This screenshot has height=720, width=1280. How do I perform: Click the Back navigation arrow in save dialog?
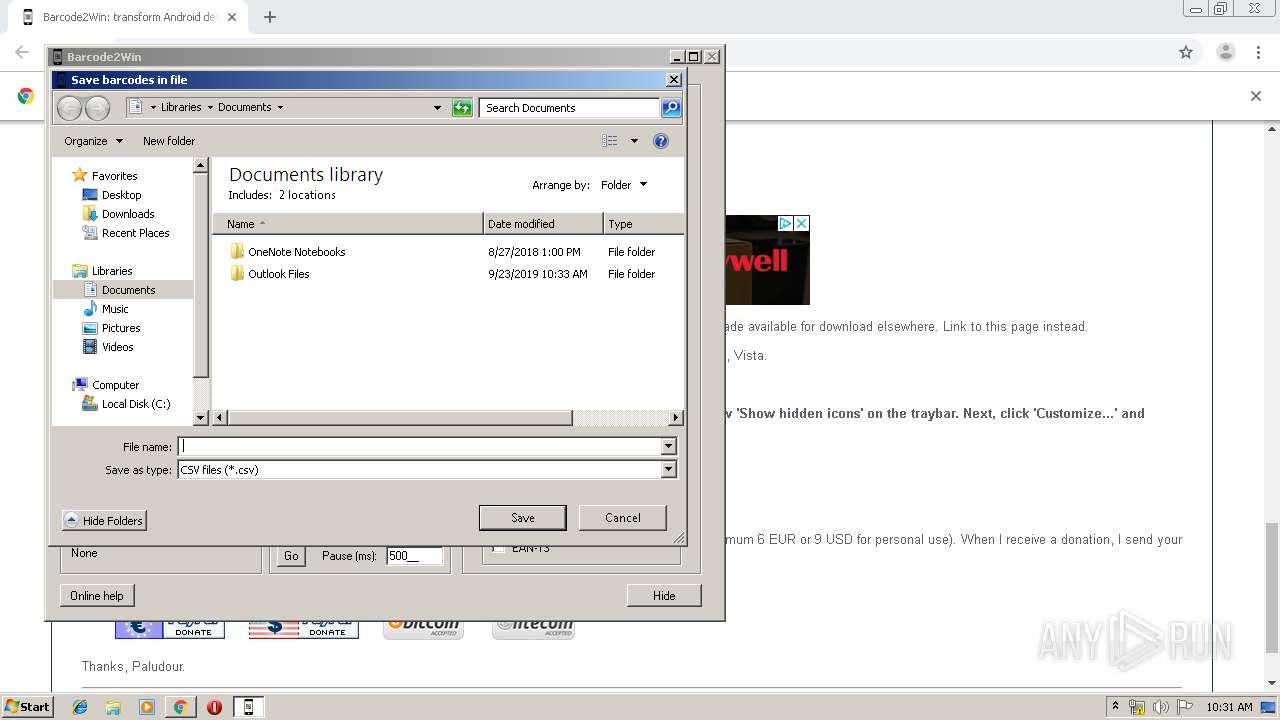pos(69,108)
